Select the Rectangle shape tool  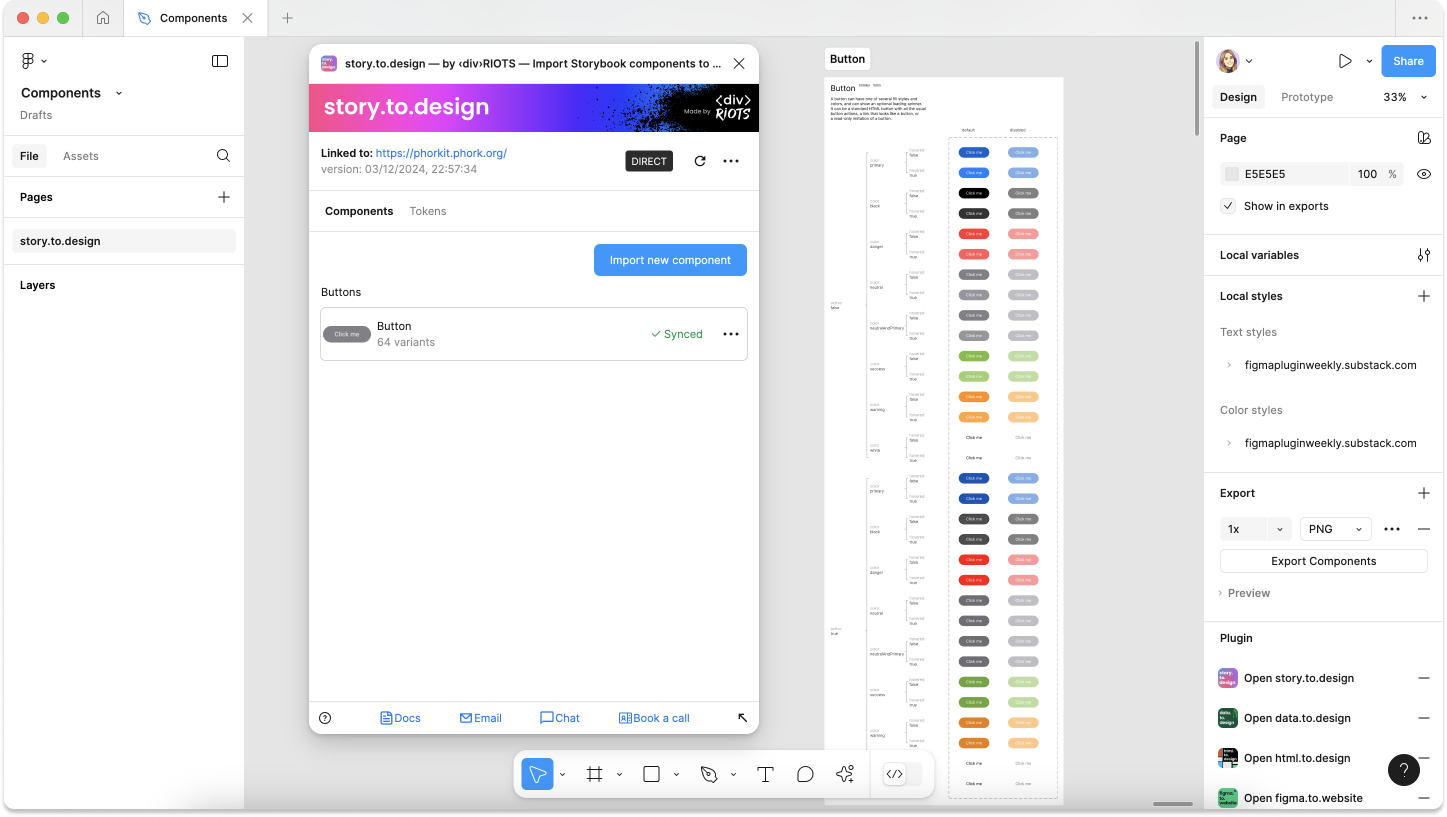[651, 774]
